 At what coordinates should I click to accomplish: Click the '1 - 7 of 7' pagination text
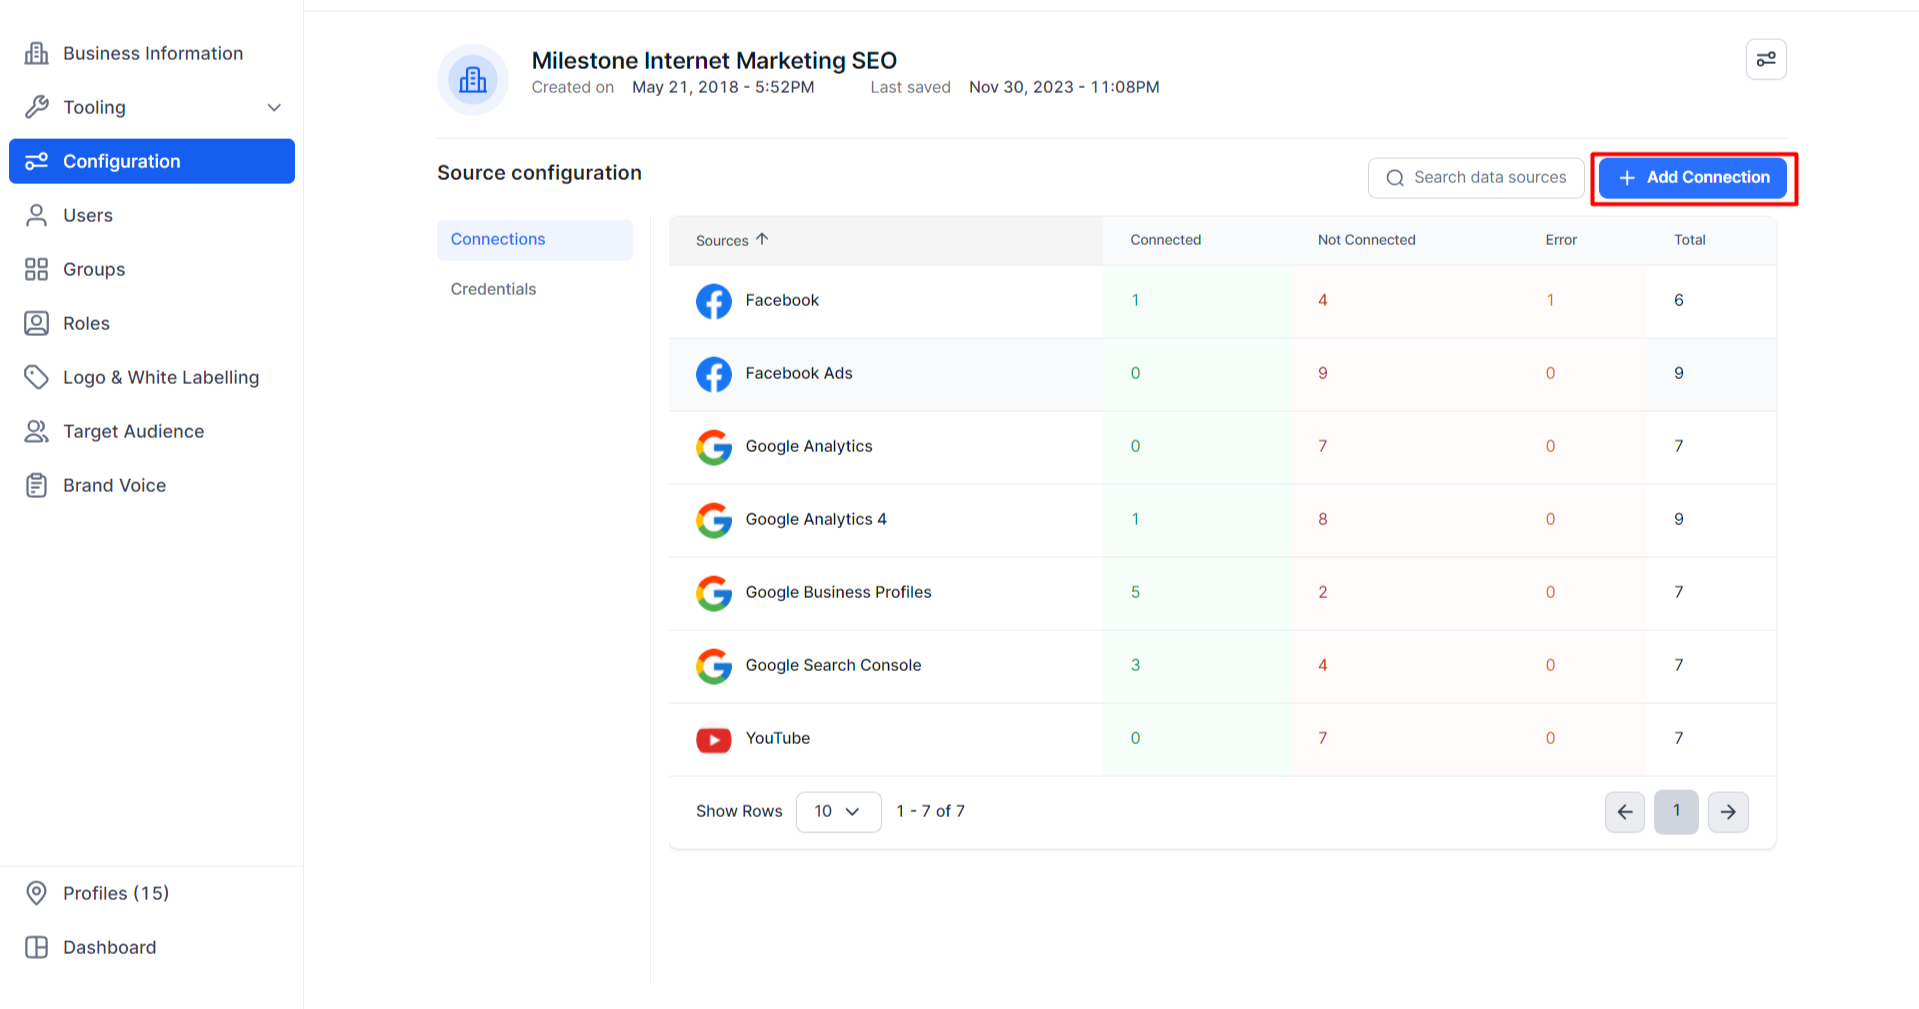point(930,811)
